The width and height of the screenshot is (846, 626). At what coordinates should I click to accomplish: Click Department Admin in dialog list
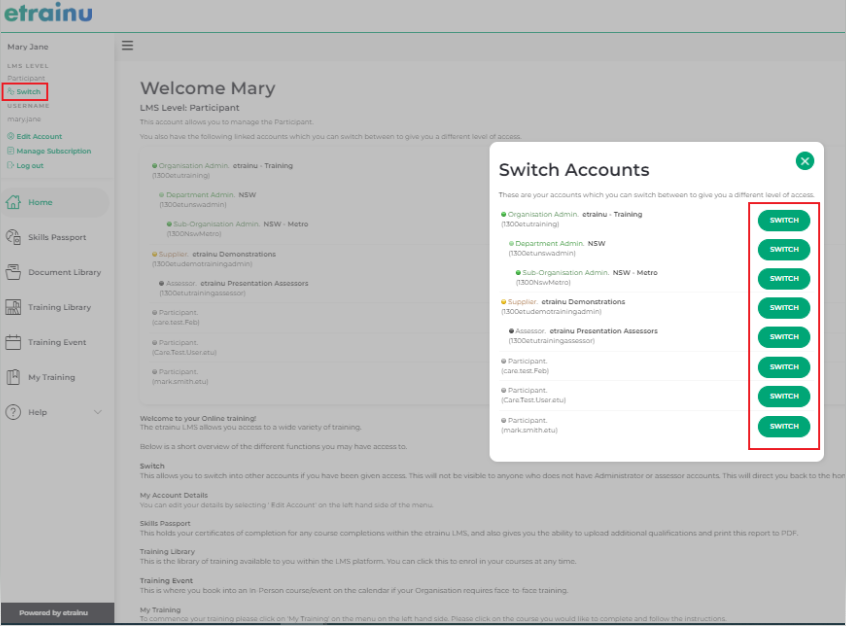pyautogui.click(x=549, y=243)
